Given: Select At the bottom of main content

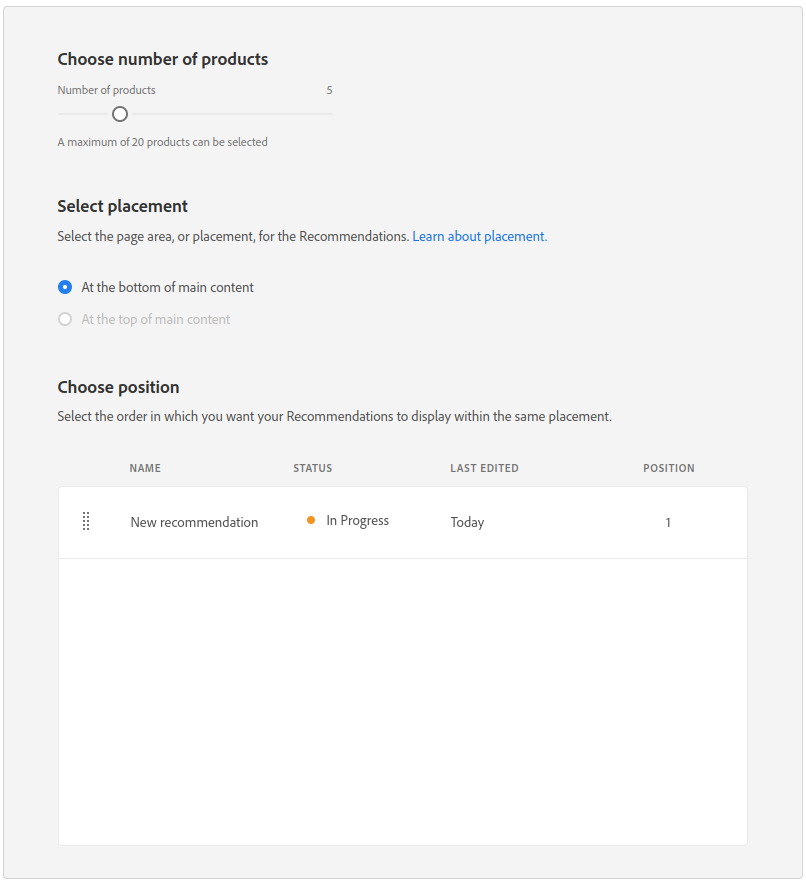Looking at the screenshot, I should pos(65,287).
